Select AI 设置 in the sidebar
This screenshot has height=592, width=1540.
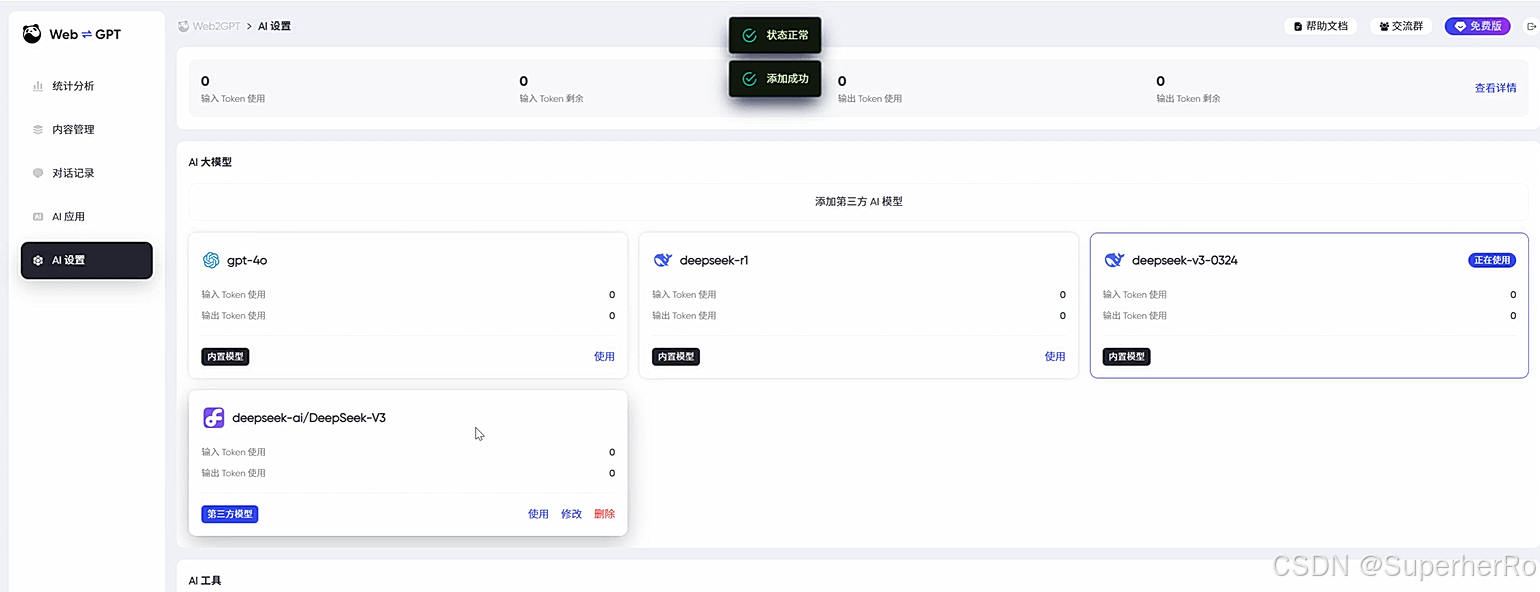click(x=87, y=260)
